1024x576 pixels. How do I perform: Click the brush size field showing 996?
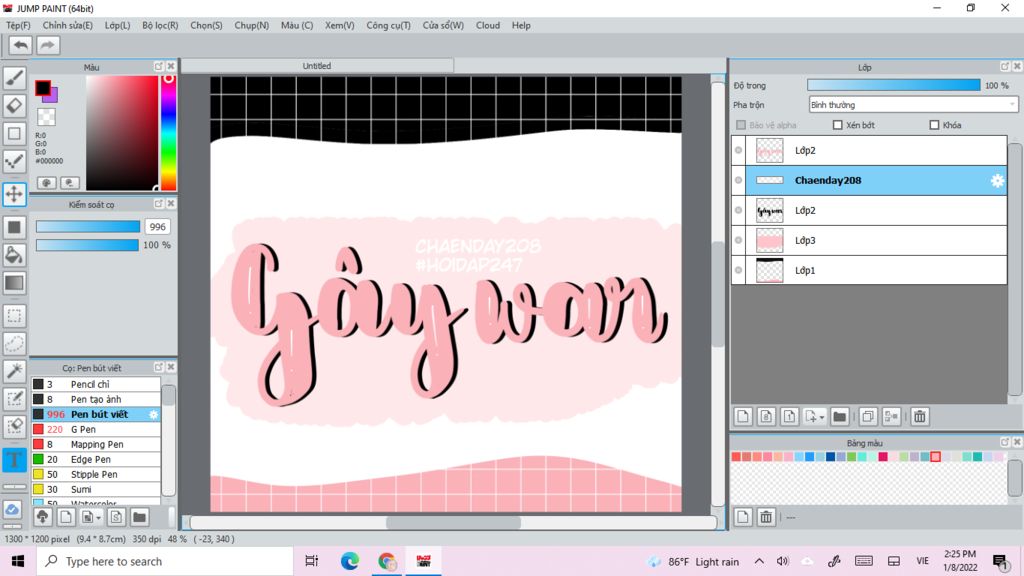coord(157,227)
